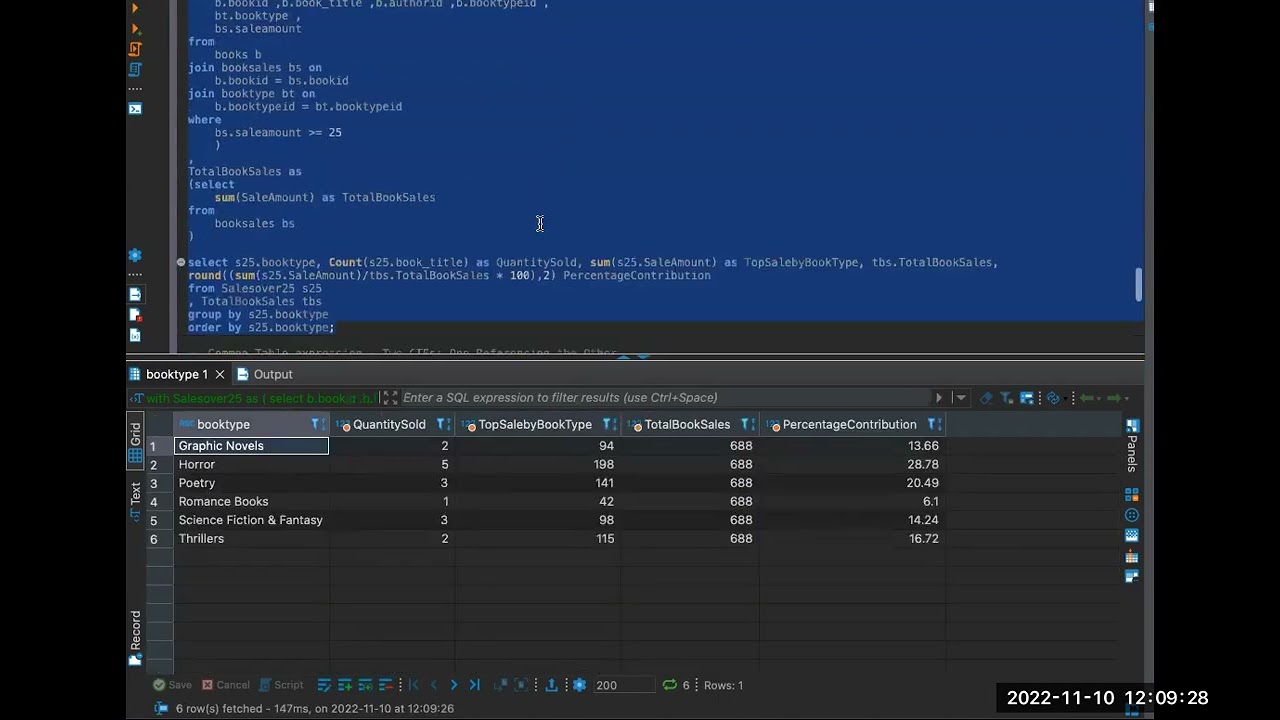The height and width of the screenshot is (720, 1280).
Task: Click the 16.72 percentage value
Action: tap(923, 539)
